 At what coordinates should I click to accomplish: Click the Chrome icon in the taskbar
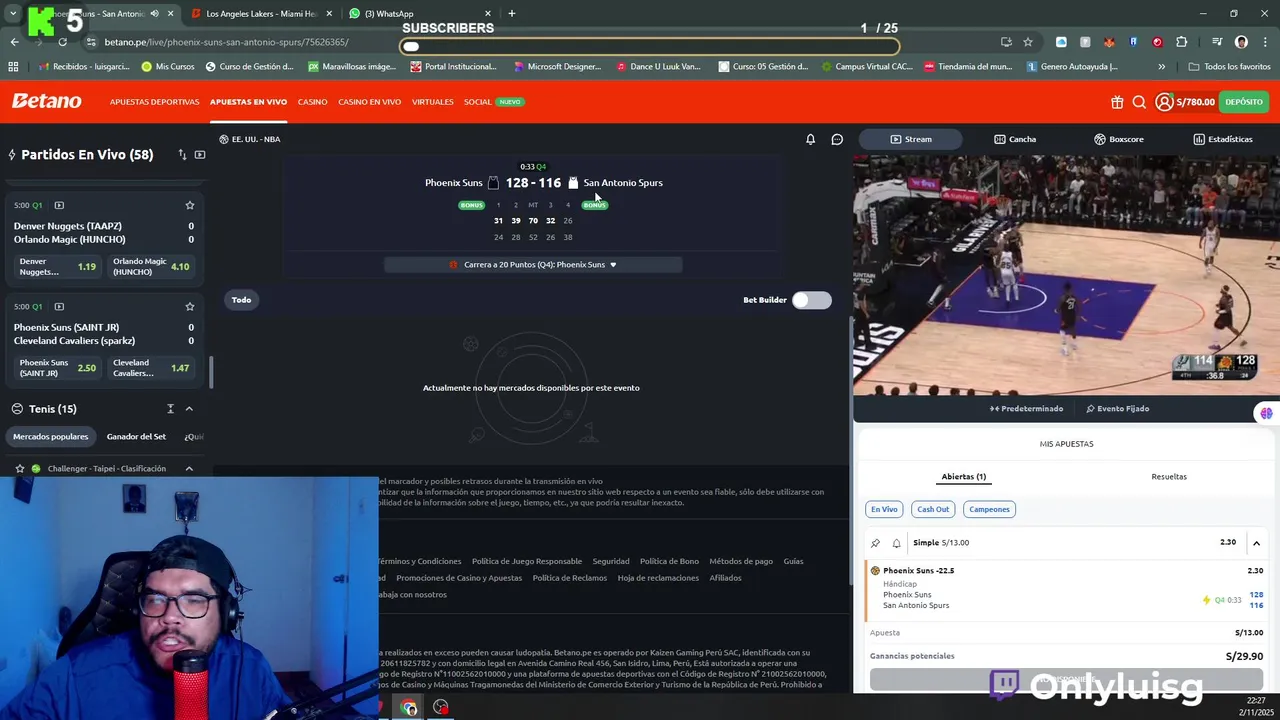point(409,707)
